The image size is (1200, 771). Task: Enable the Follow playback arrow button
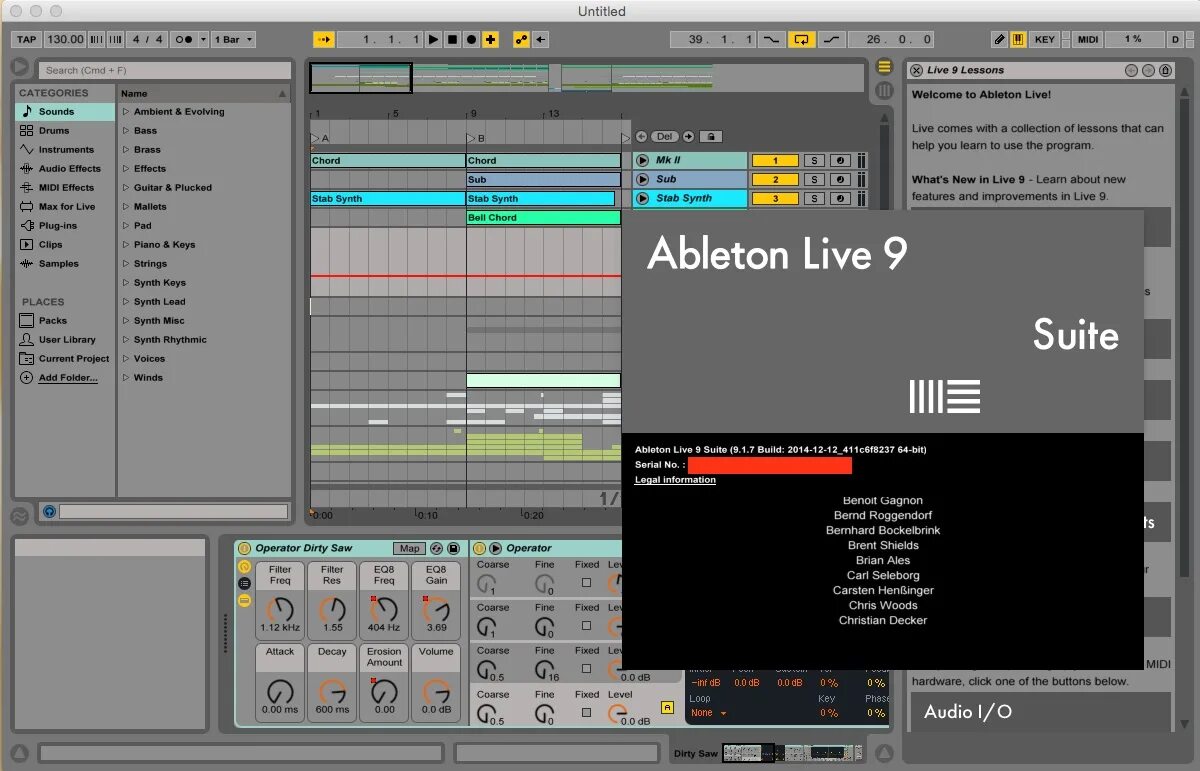coord(324,39)
